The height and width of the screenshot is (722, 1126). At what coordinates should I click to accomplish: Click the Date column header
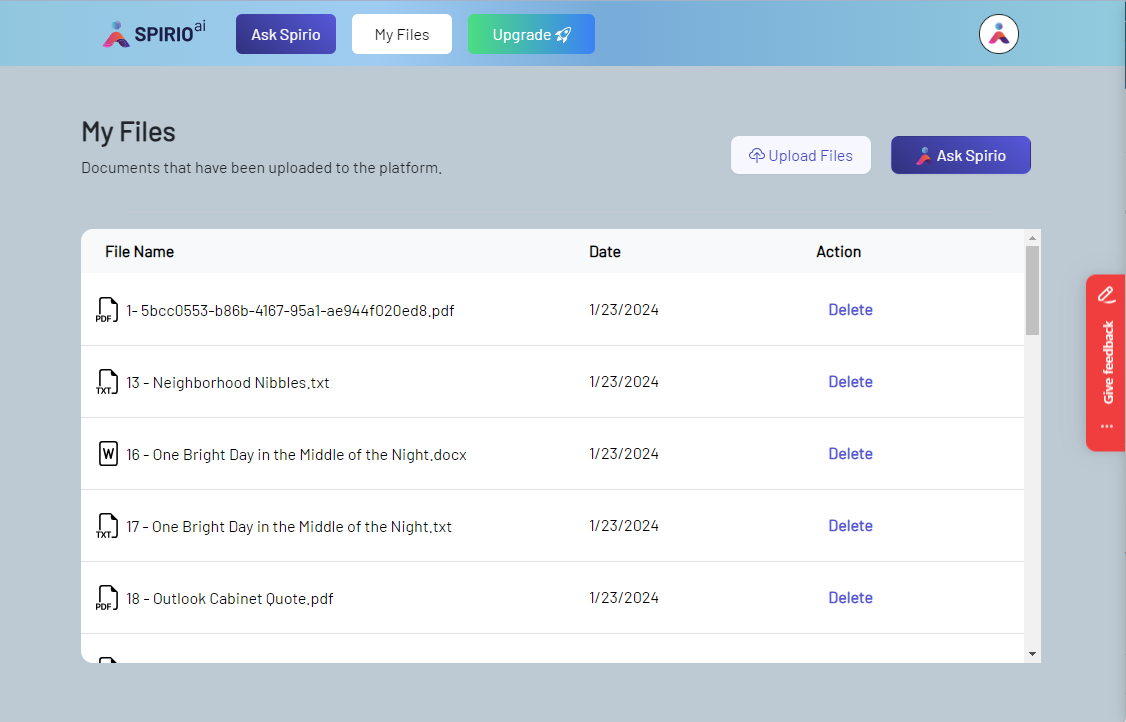click(x=605, y=251)
